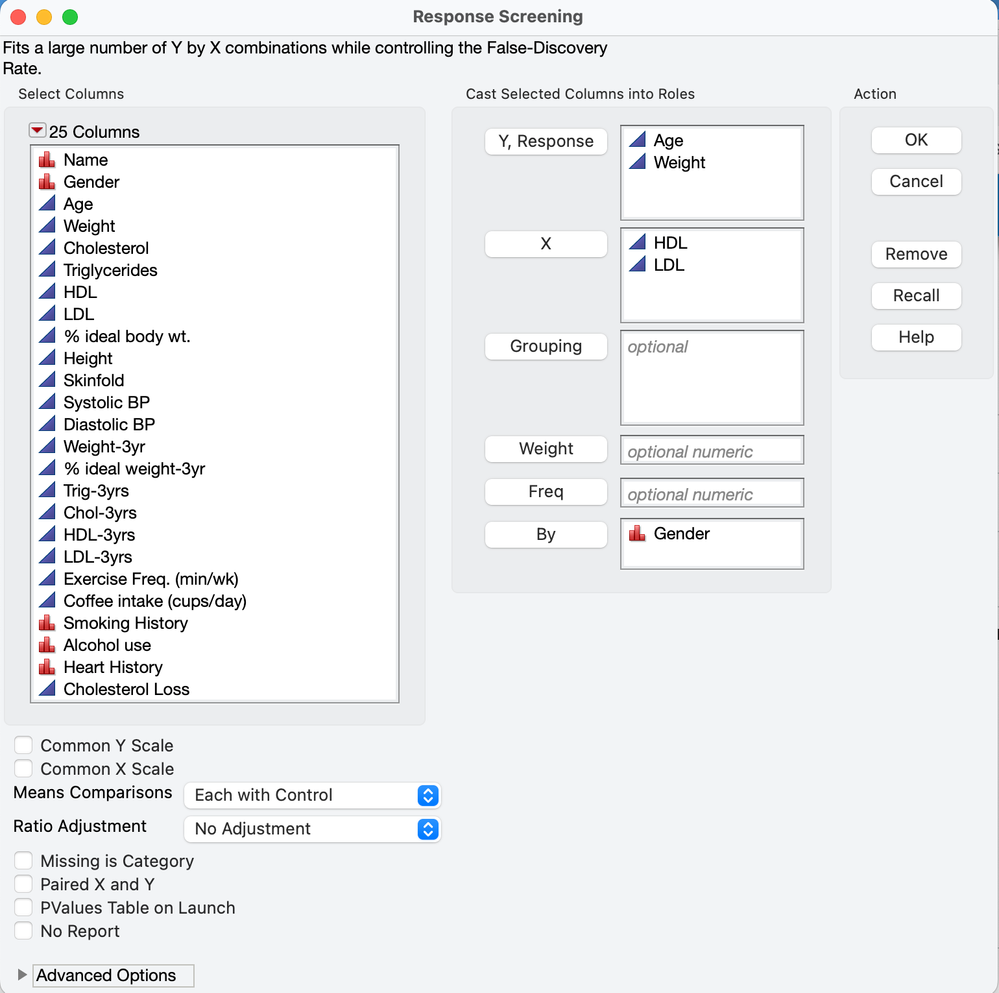Viewport: 999px width, 993px height.
Task: Click the HDL icon in X role
Action: pos(637,243)
